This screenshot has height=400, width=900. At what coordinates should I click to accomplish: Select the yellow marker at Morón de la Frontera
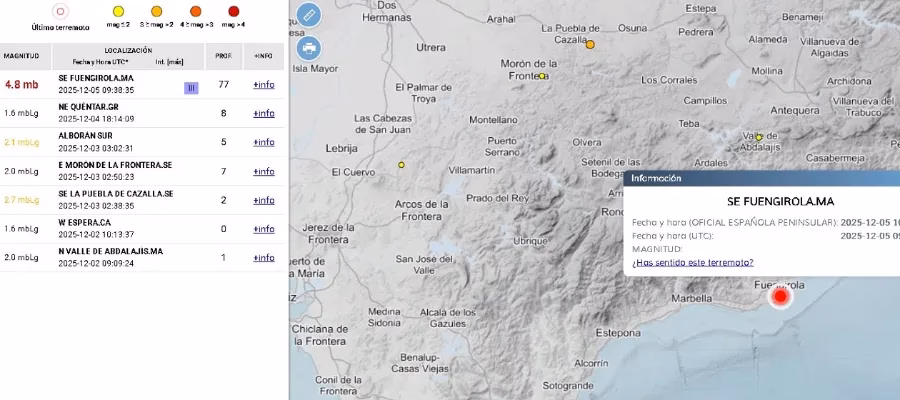pos(542,76)
